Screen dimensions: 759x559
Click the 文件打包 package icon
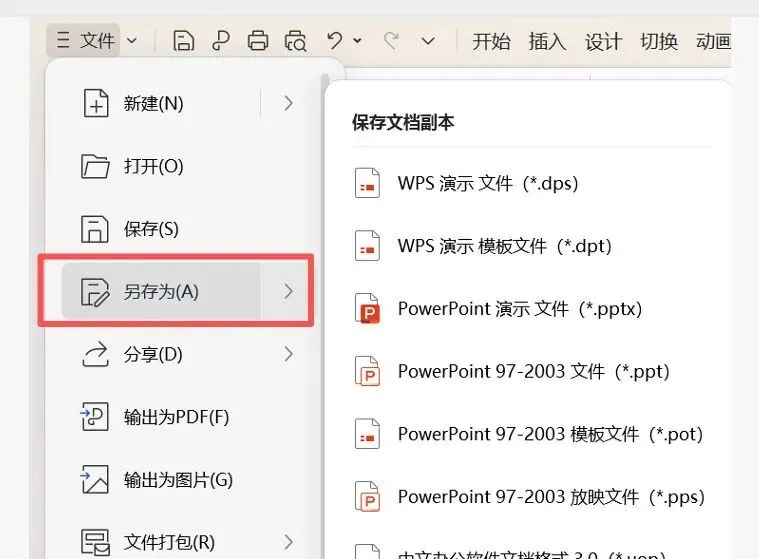(95, 542)
